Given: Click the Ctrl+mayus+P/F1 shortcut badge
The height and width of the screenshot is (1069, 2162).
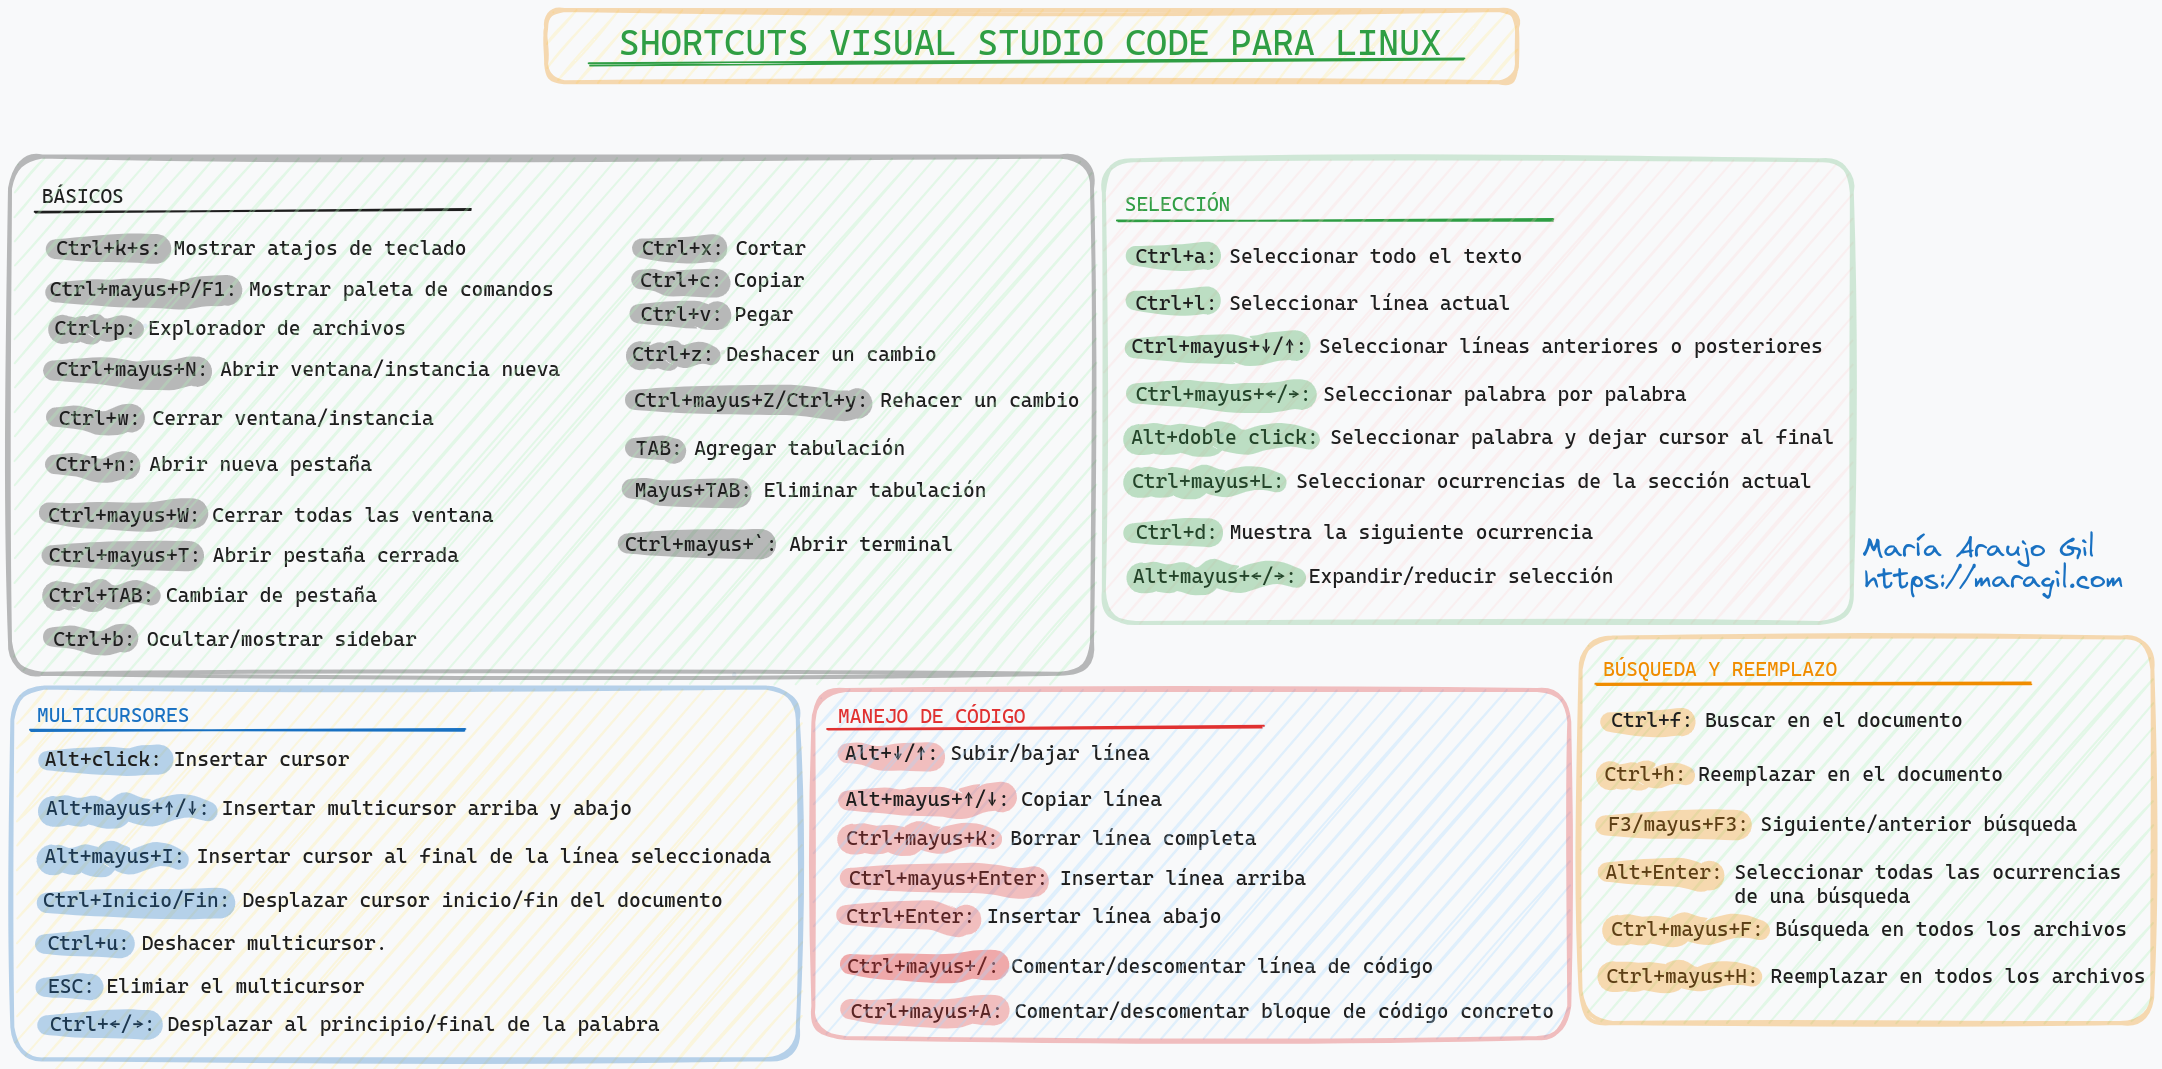Looking at the screenshot, I should click(142, 289).
